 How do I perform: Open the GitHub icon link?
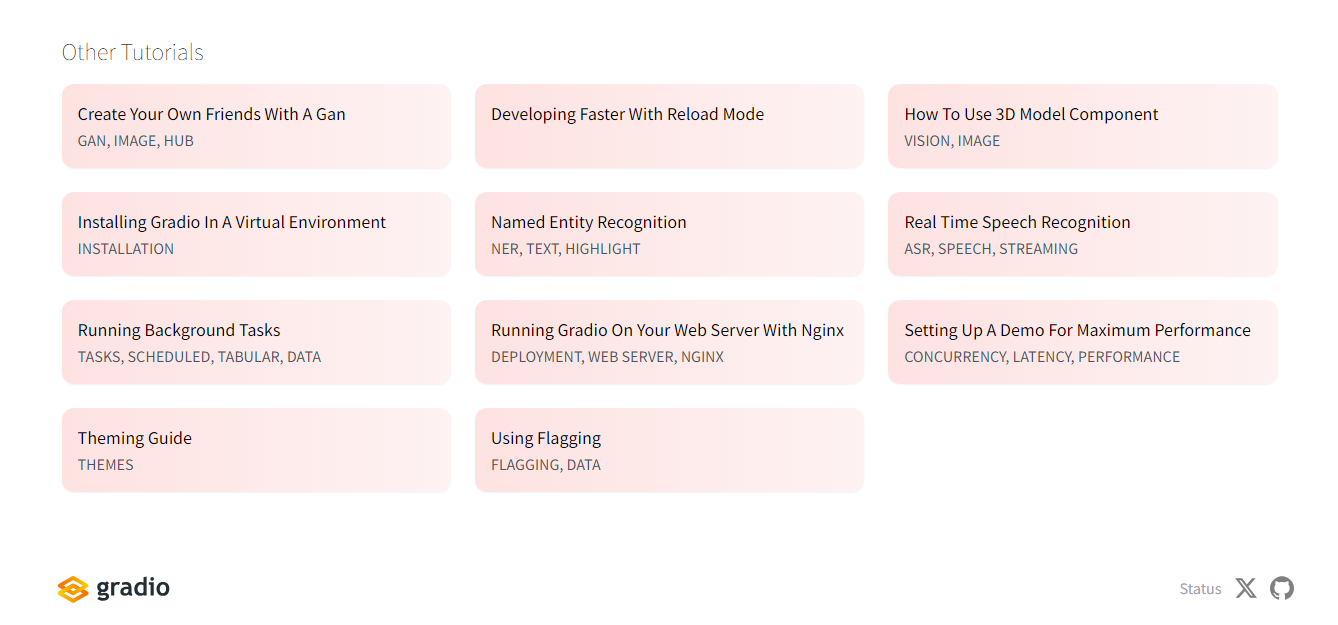tap(1281, 588)
